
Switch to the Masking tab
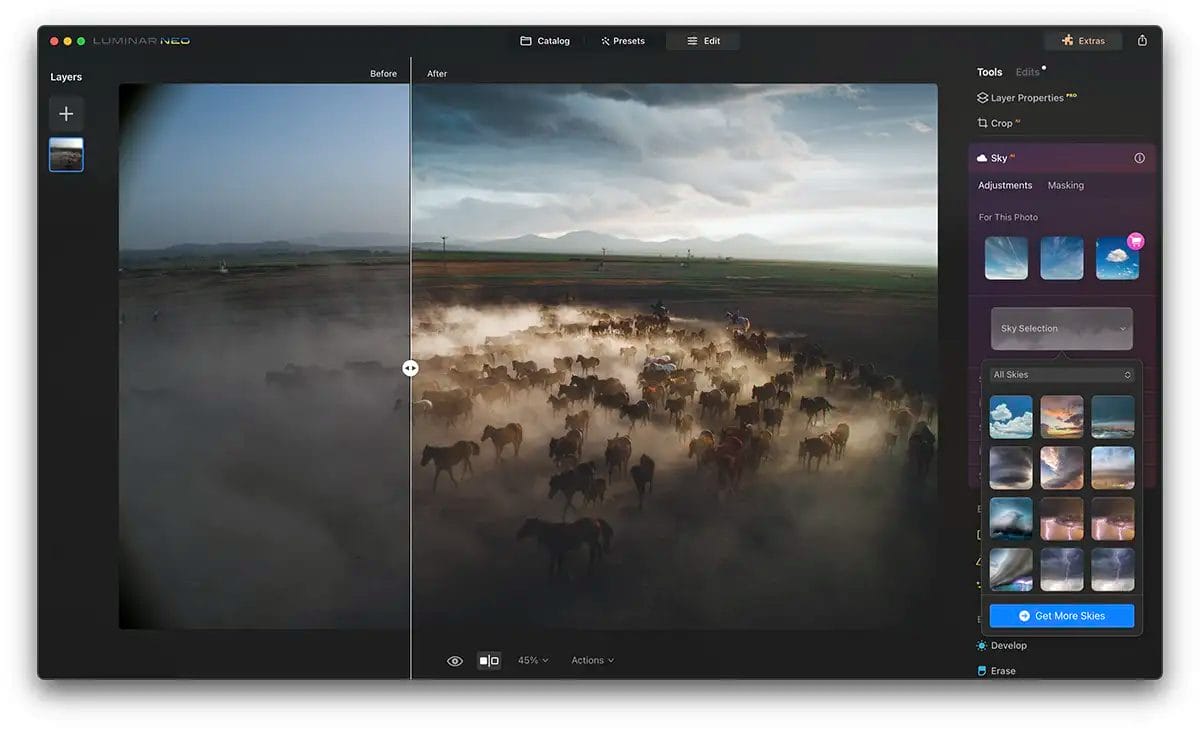[x=1066, y=185]
